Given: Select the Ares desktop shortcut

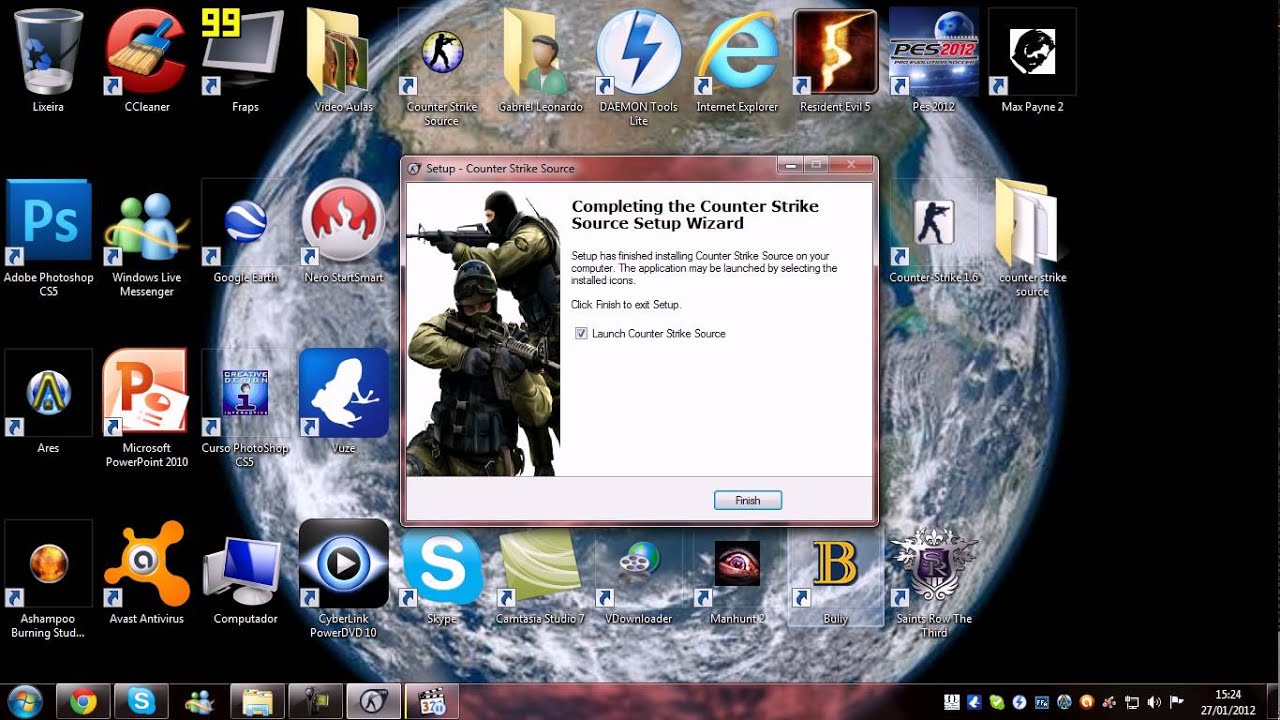Looking at the screenshot, I should coord(48,402).
